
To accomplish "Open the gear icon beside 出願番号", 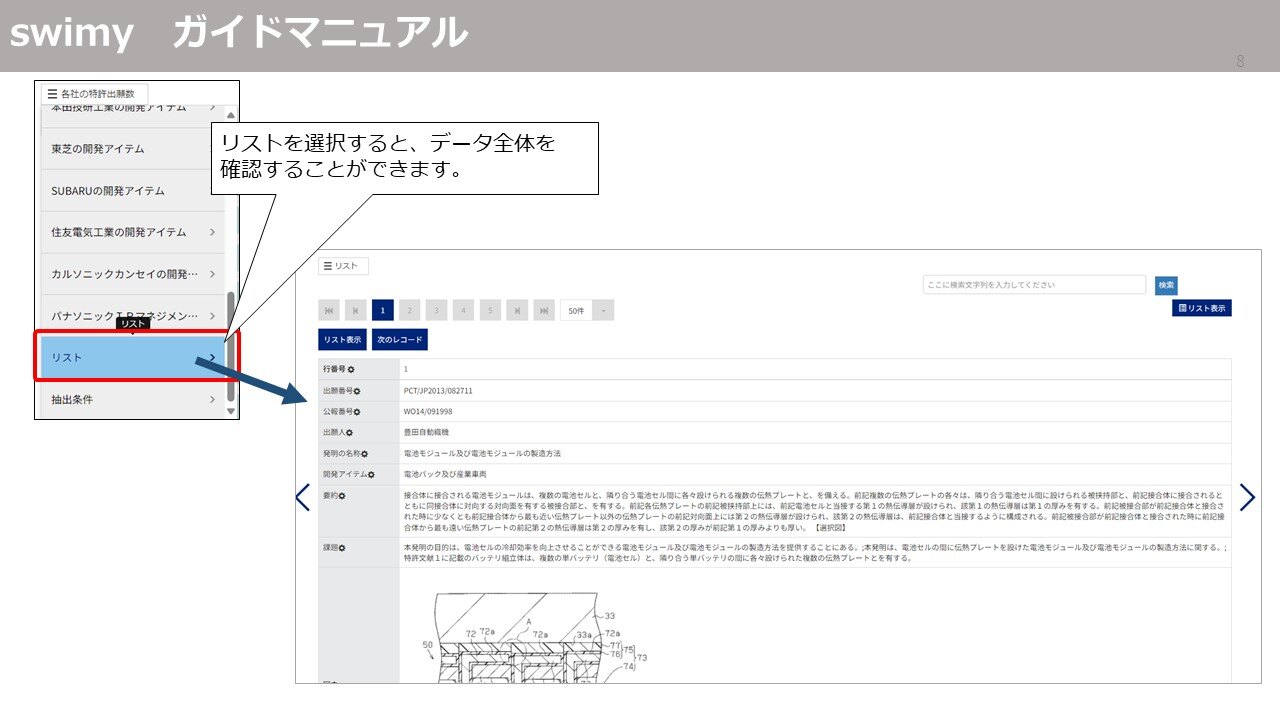I will pyautogui.click(x=356, y=391).
